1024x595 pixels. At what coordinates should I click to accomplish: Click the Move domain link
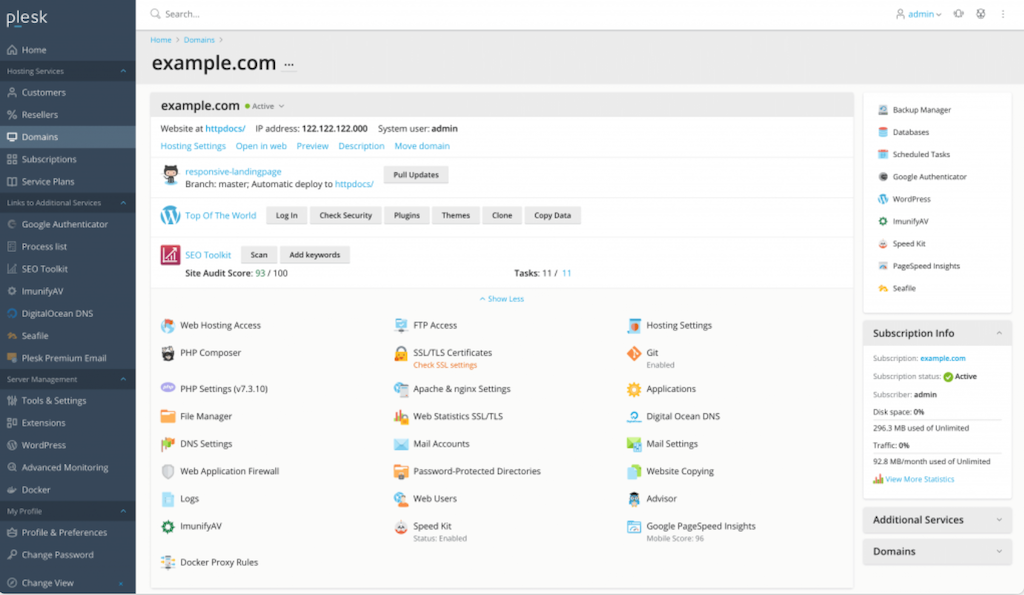tap(422, 146)
